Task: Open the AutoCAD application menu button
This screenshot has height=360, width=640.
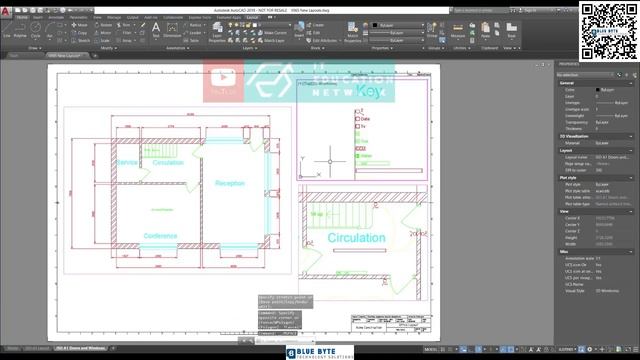Action: tap(5, 11)
